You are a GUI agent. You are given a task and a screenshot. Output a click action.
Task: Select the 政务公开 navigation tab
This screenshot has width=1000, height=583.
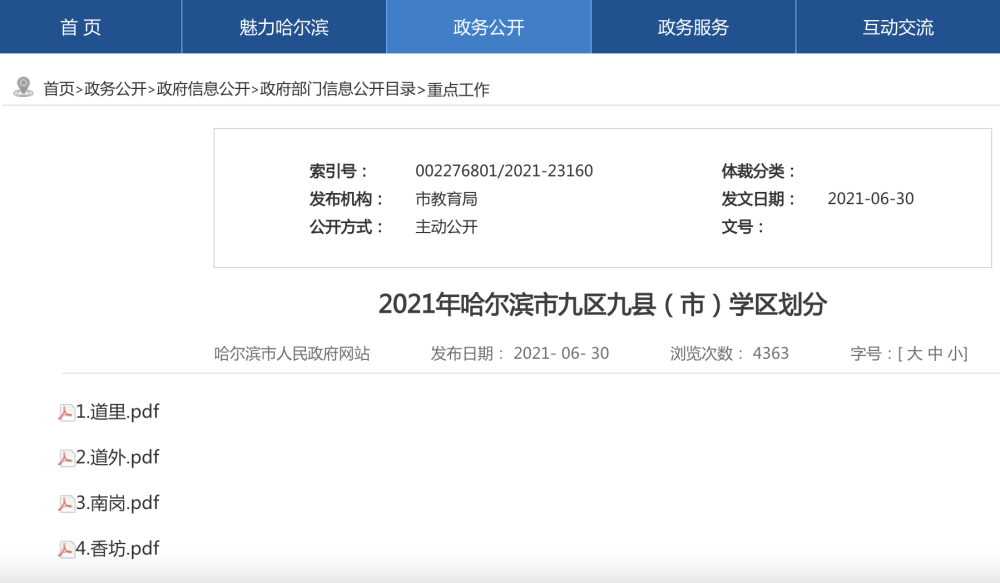pos(489,27)
